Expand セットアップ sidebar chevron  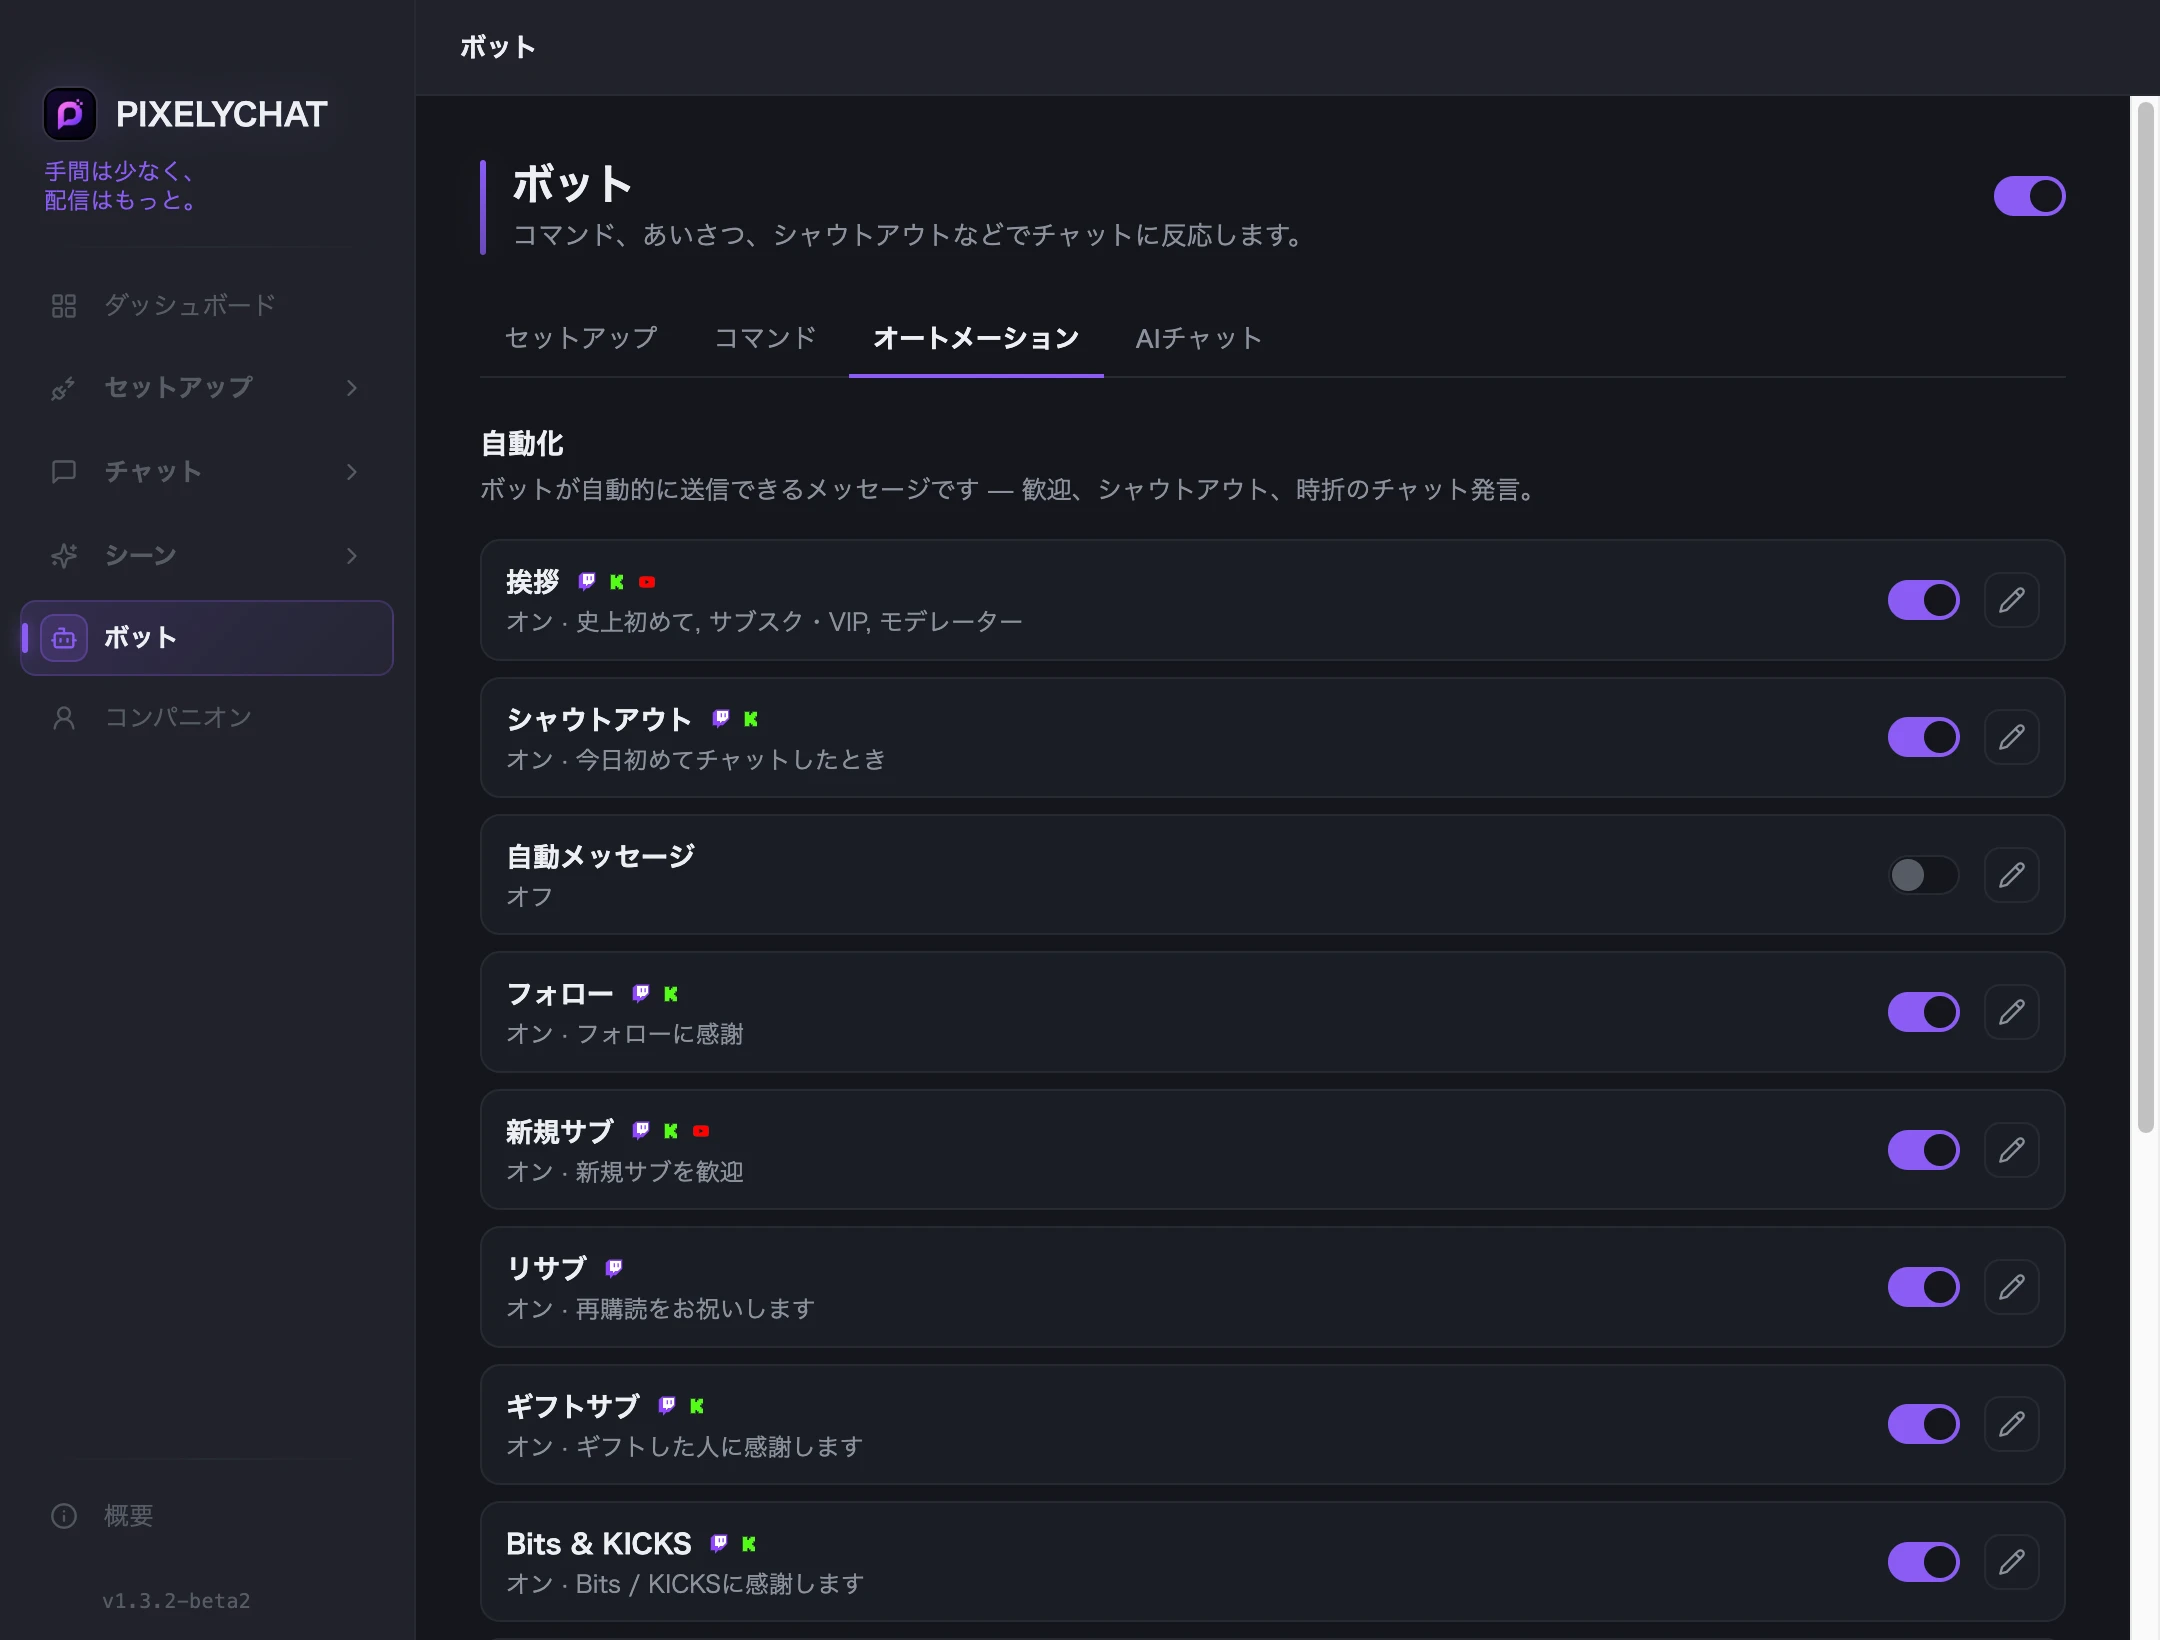[x=351, y=388]
